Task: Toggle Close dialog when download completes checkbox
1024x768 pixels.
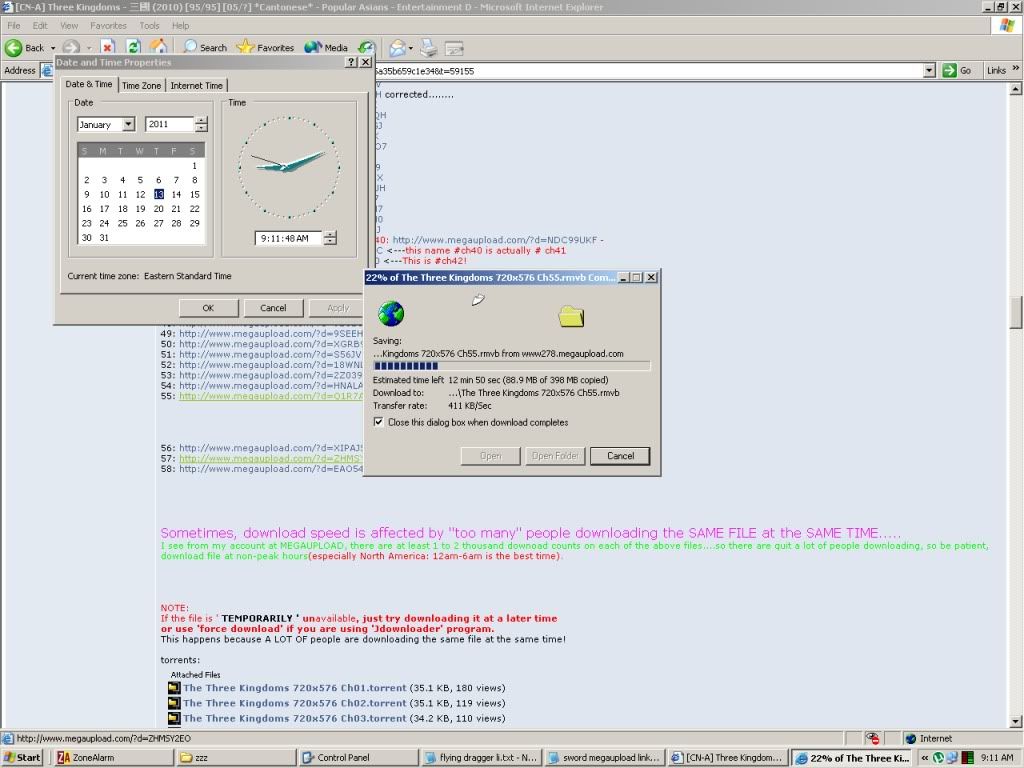Action: [378, 422]
